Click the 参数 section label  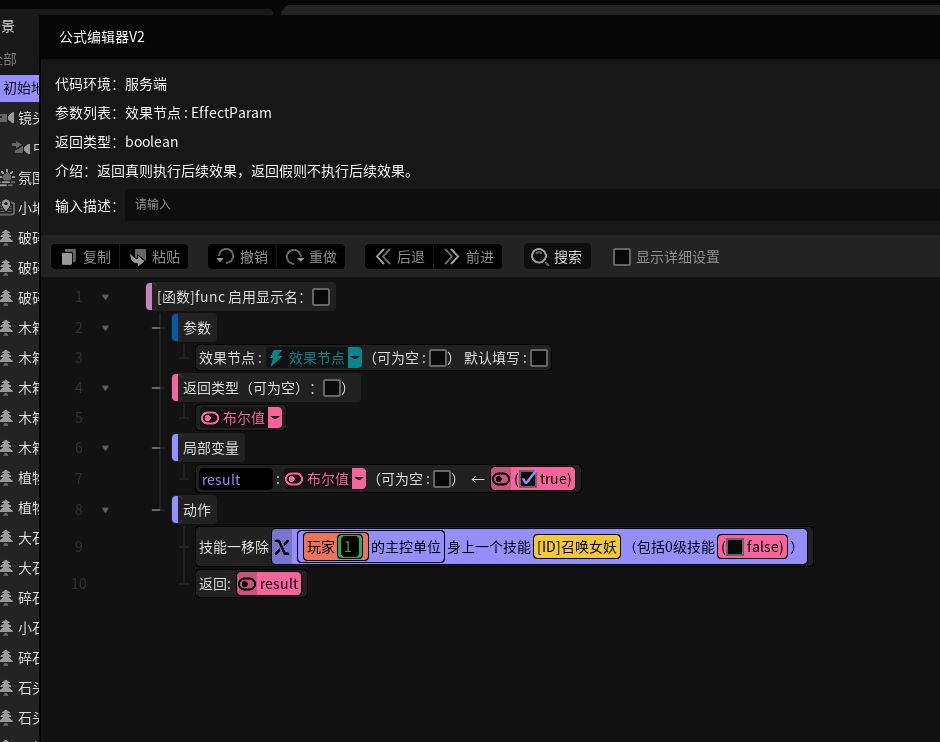197,328
